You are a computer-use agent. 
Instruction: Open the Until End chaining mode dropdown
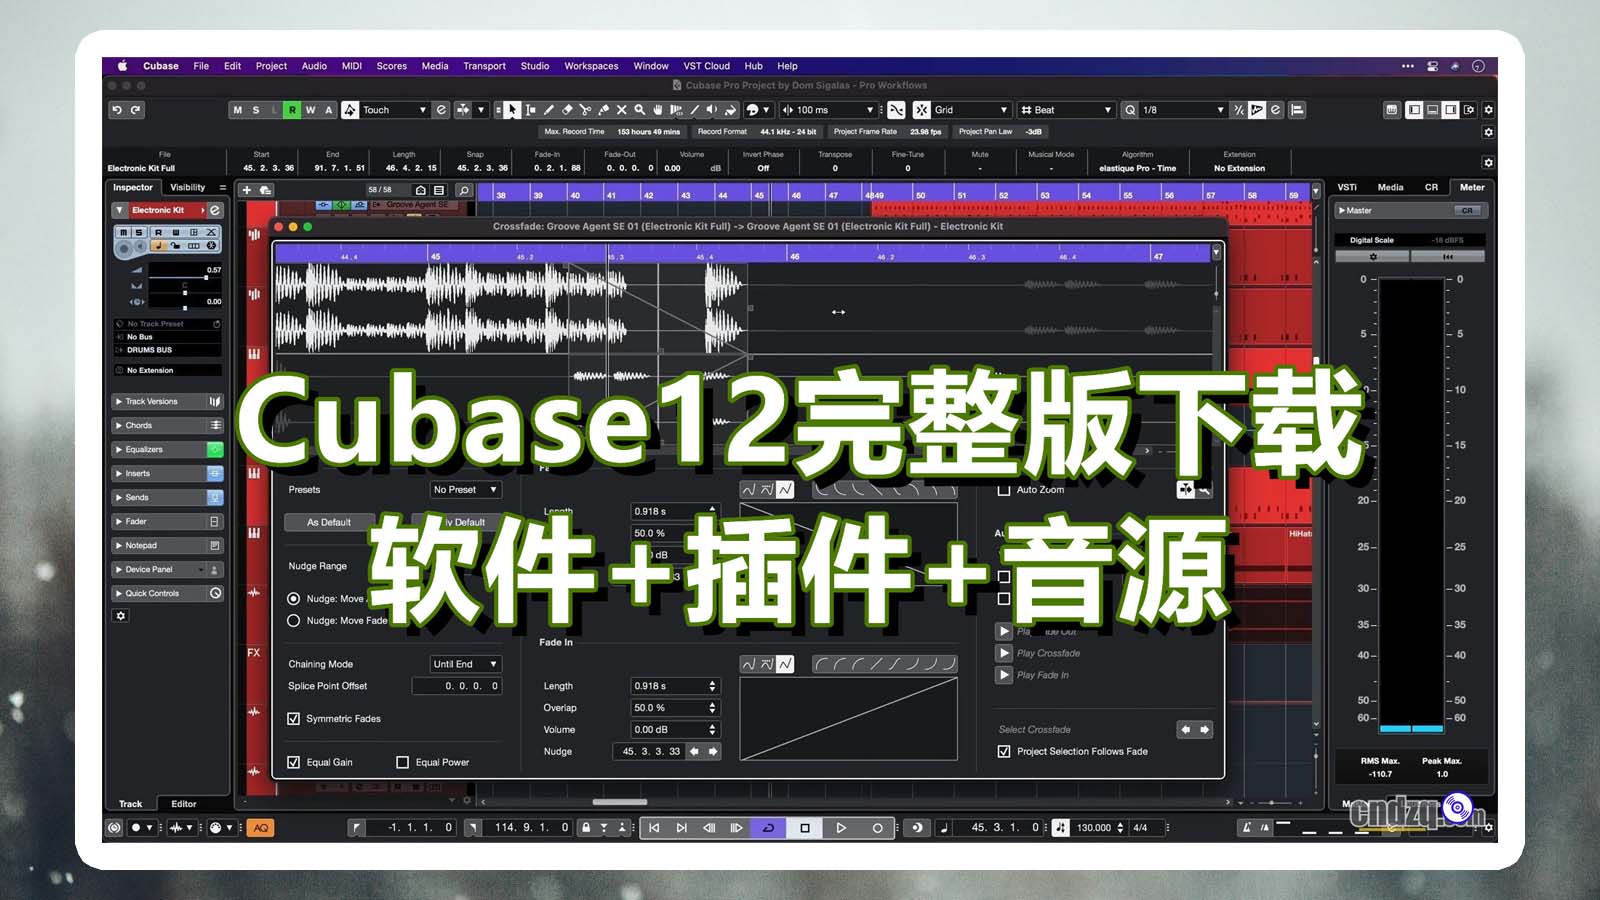465,664
